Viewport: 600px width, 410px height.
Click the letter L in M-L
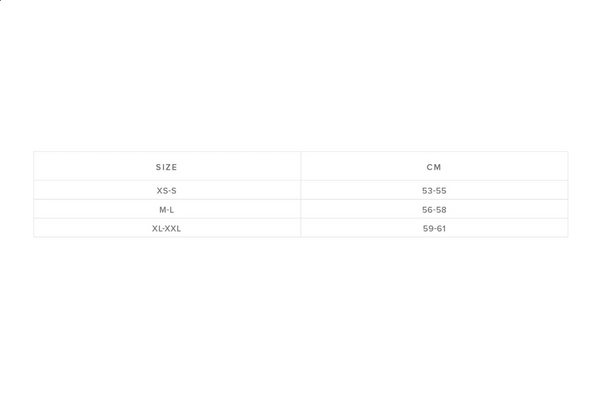pos(173,210)
